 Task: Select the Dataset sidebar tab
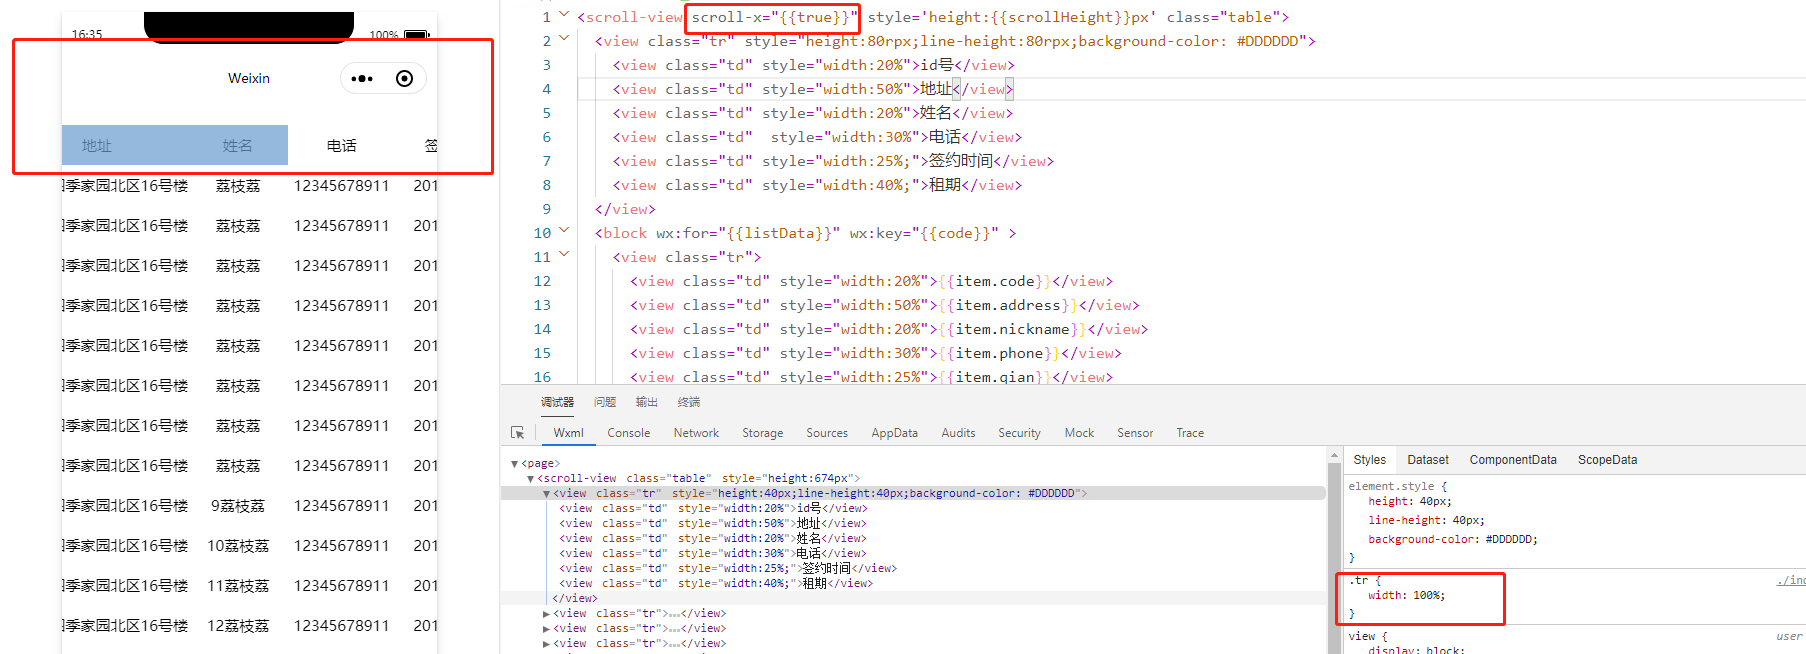coord(1427,460)
